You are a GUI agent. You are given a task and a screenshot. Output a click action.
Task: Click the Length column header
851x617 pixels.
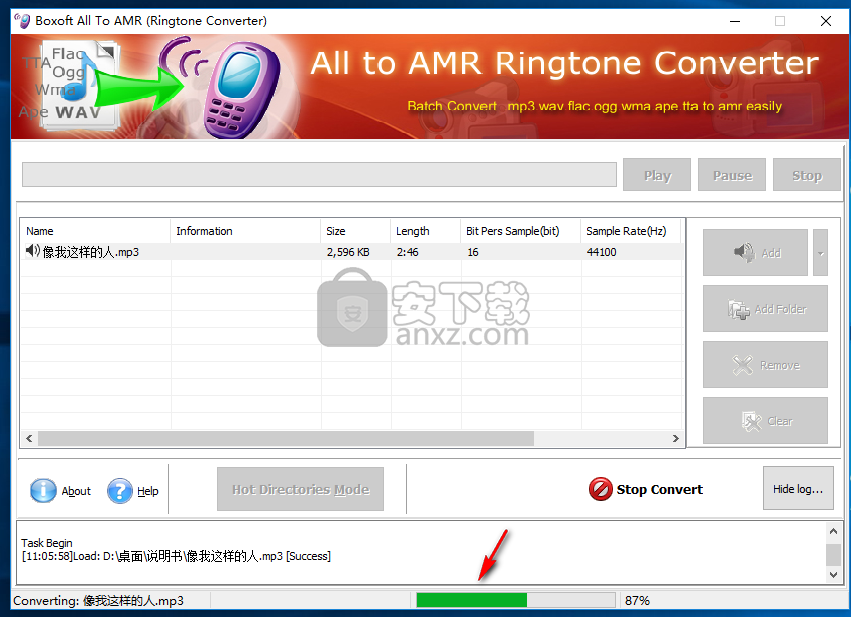point(426,231)
